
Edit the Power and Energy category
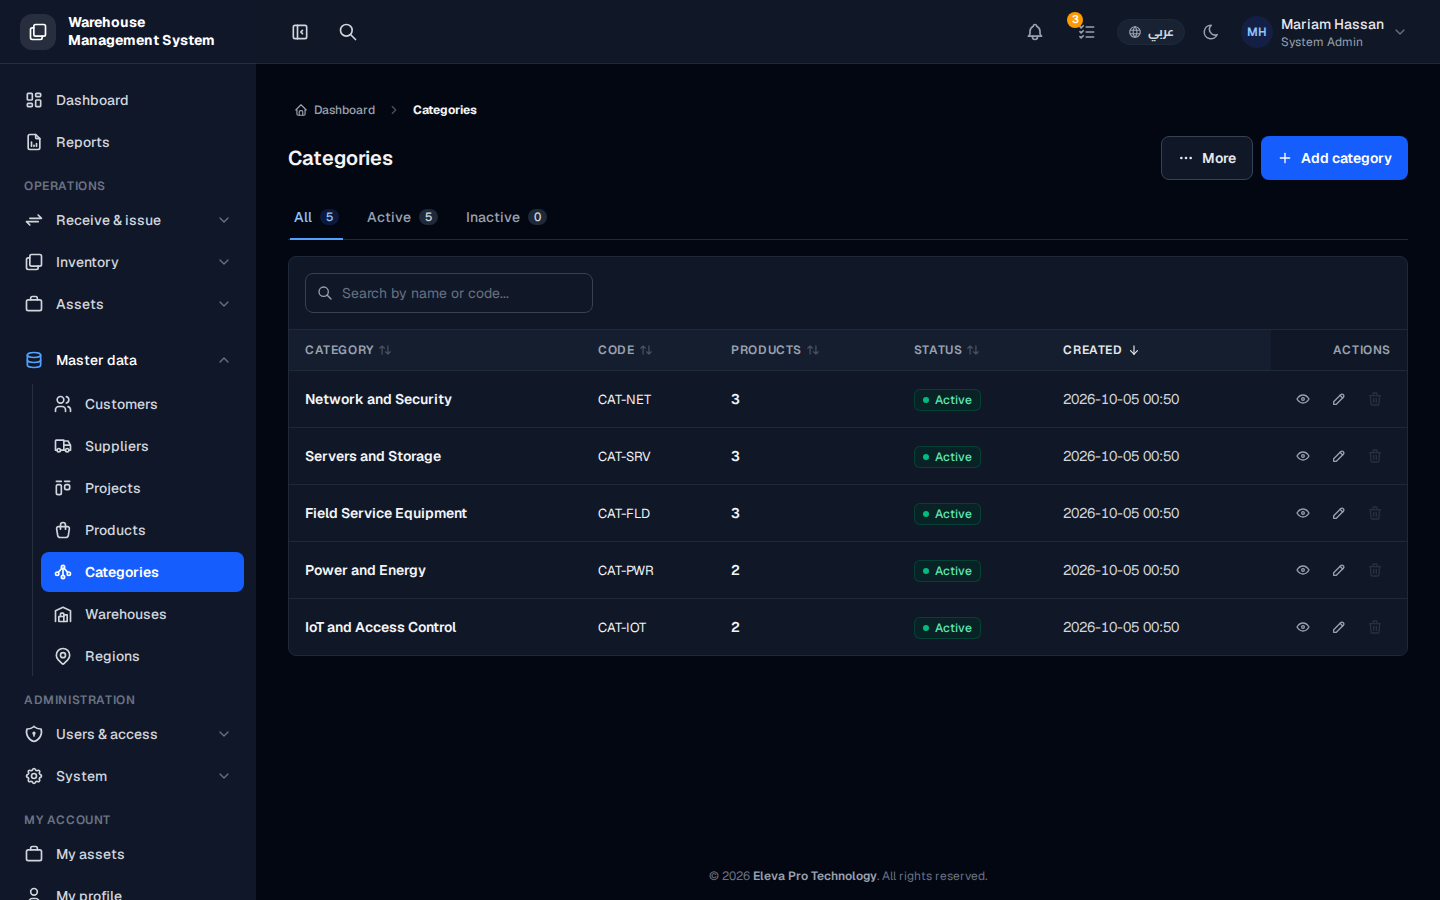(1339, 570)
